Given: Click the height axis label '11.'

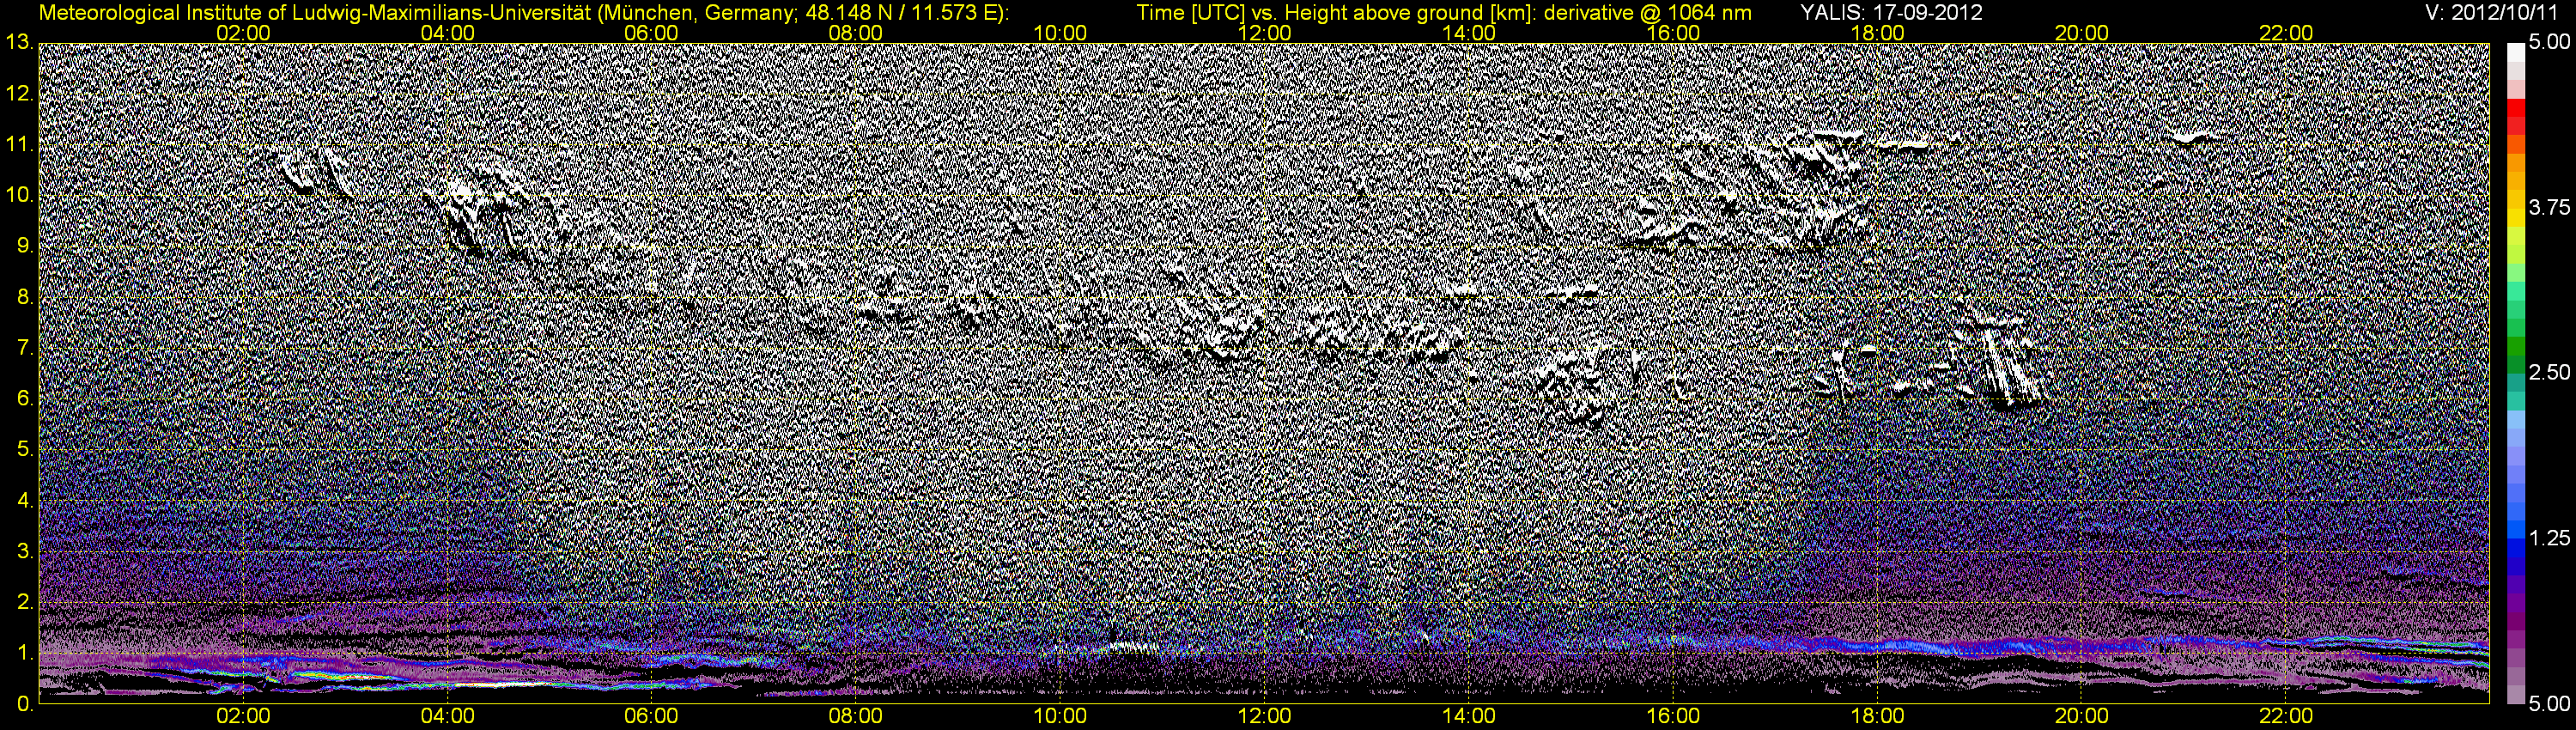Looking at the screenshot, I should click(19, 145).
